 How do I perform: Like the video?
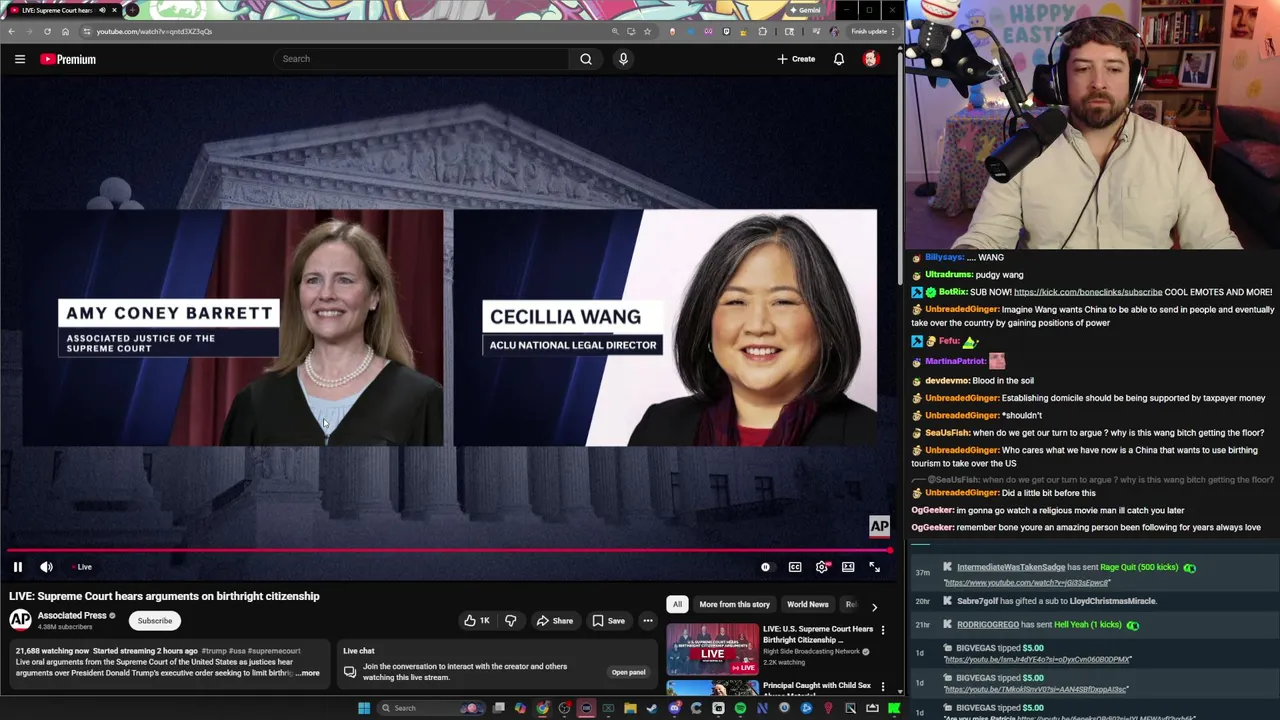pyautogui.click(x=476, y=621)
